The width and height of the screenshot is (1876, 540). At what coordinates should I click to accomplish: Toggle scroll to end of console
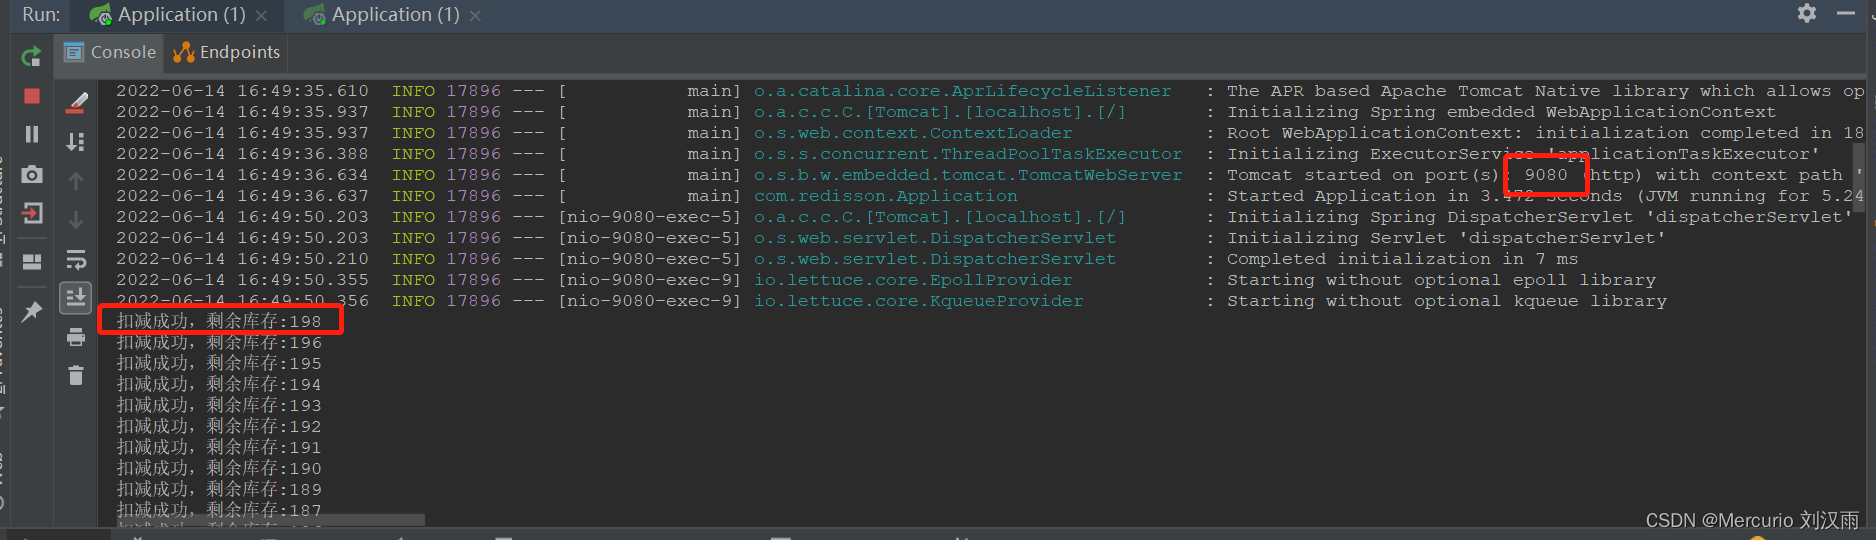tap(76, 297)
